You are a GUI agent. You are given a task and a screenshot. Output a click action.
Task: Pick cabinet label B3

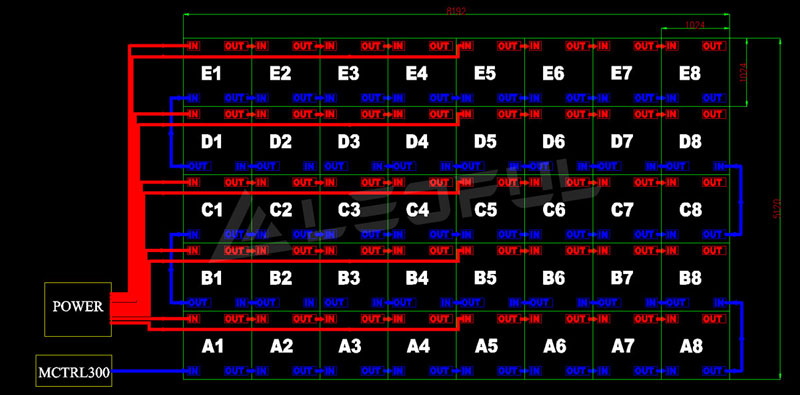[348, 278]
